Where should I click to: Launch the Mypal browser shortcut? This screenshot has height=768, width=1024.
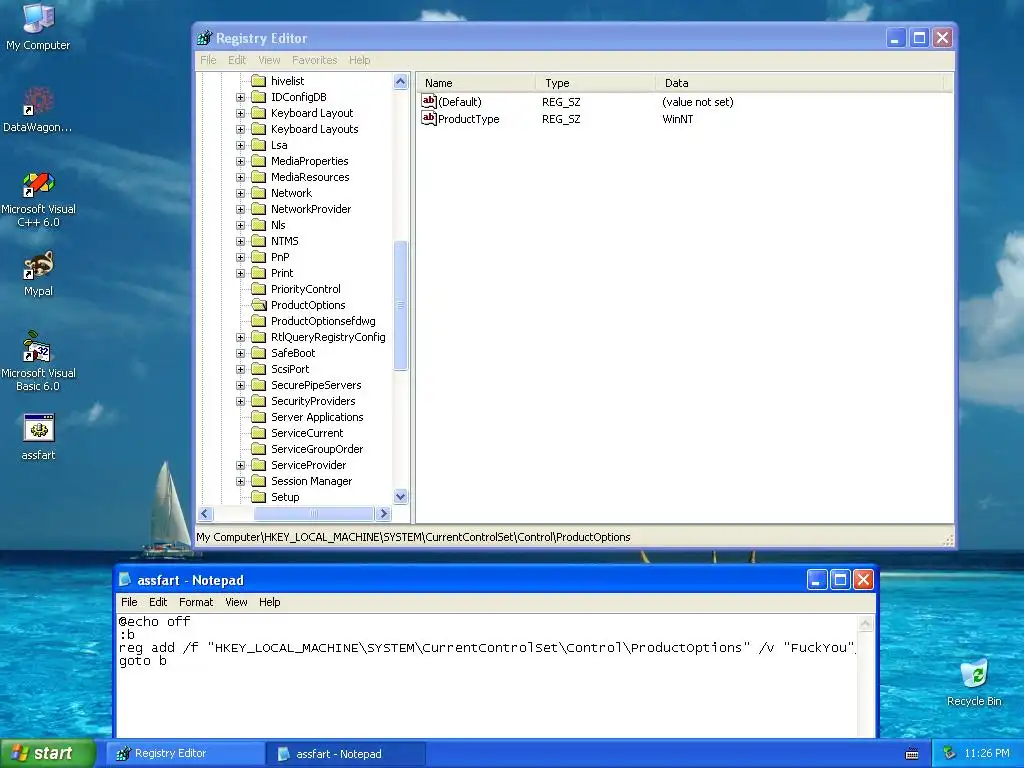[x=38, y=274]
